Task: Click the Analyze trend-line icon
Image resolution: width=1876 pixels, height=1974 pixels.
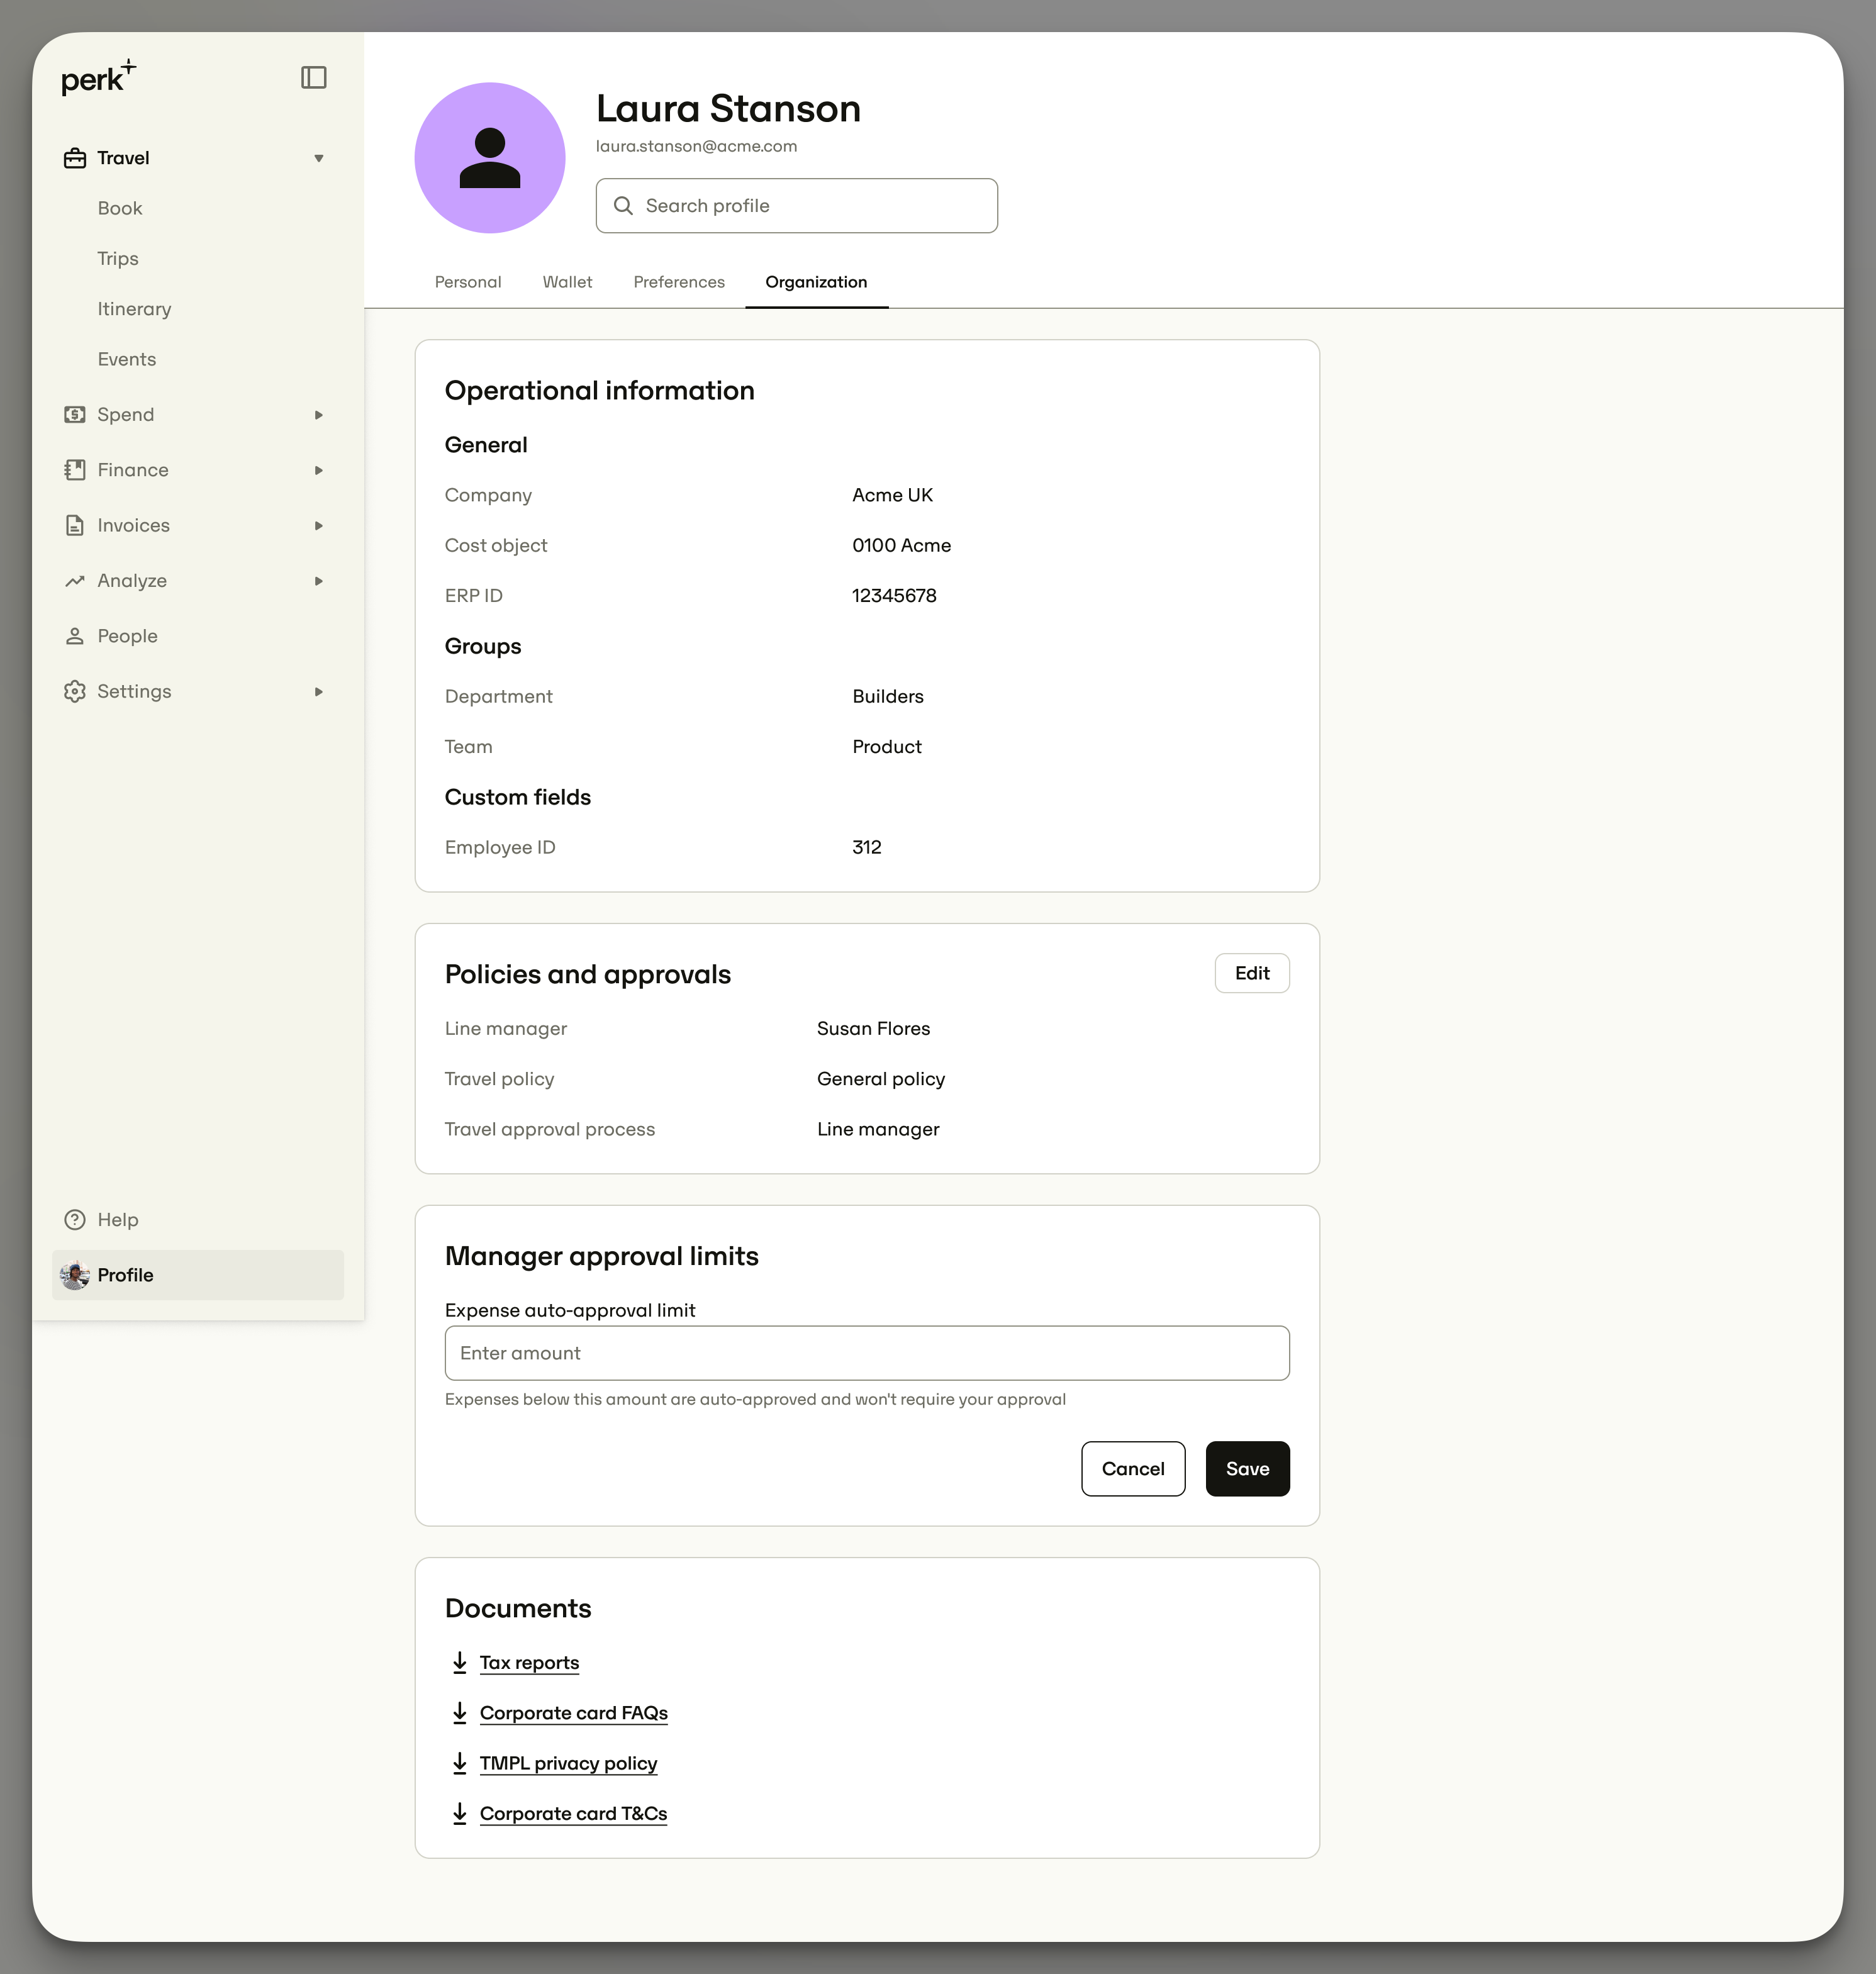Action: (x=75, y=581)
